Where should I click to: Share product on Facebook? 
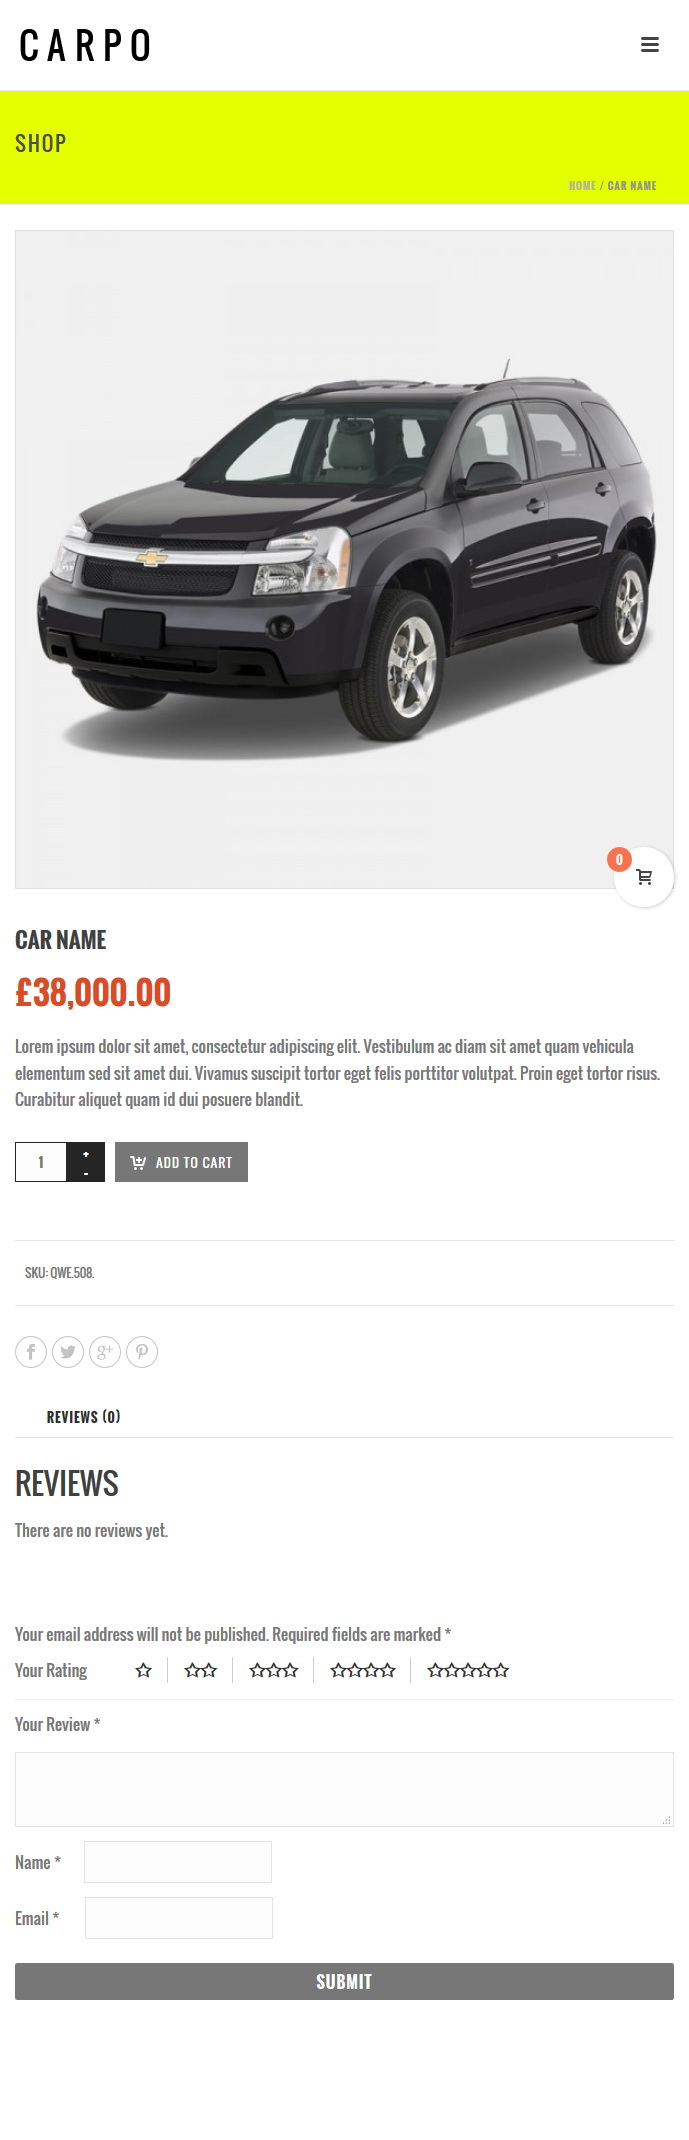point(31,1352)
